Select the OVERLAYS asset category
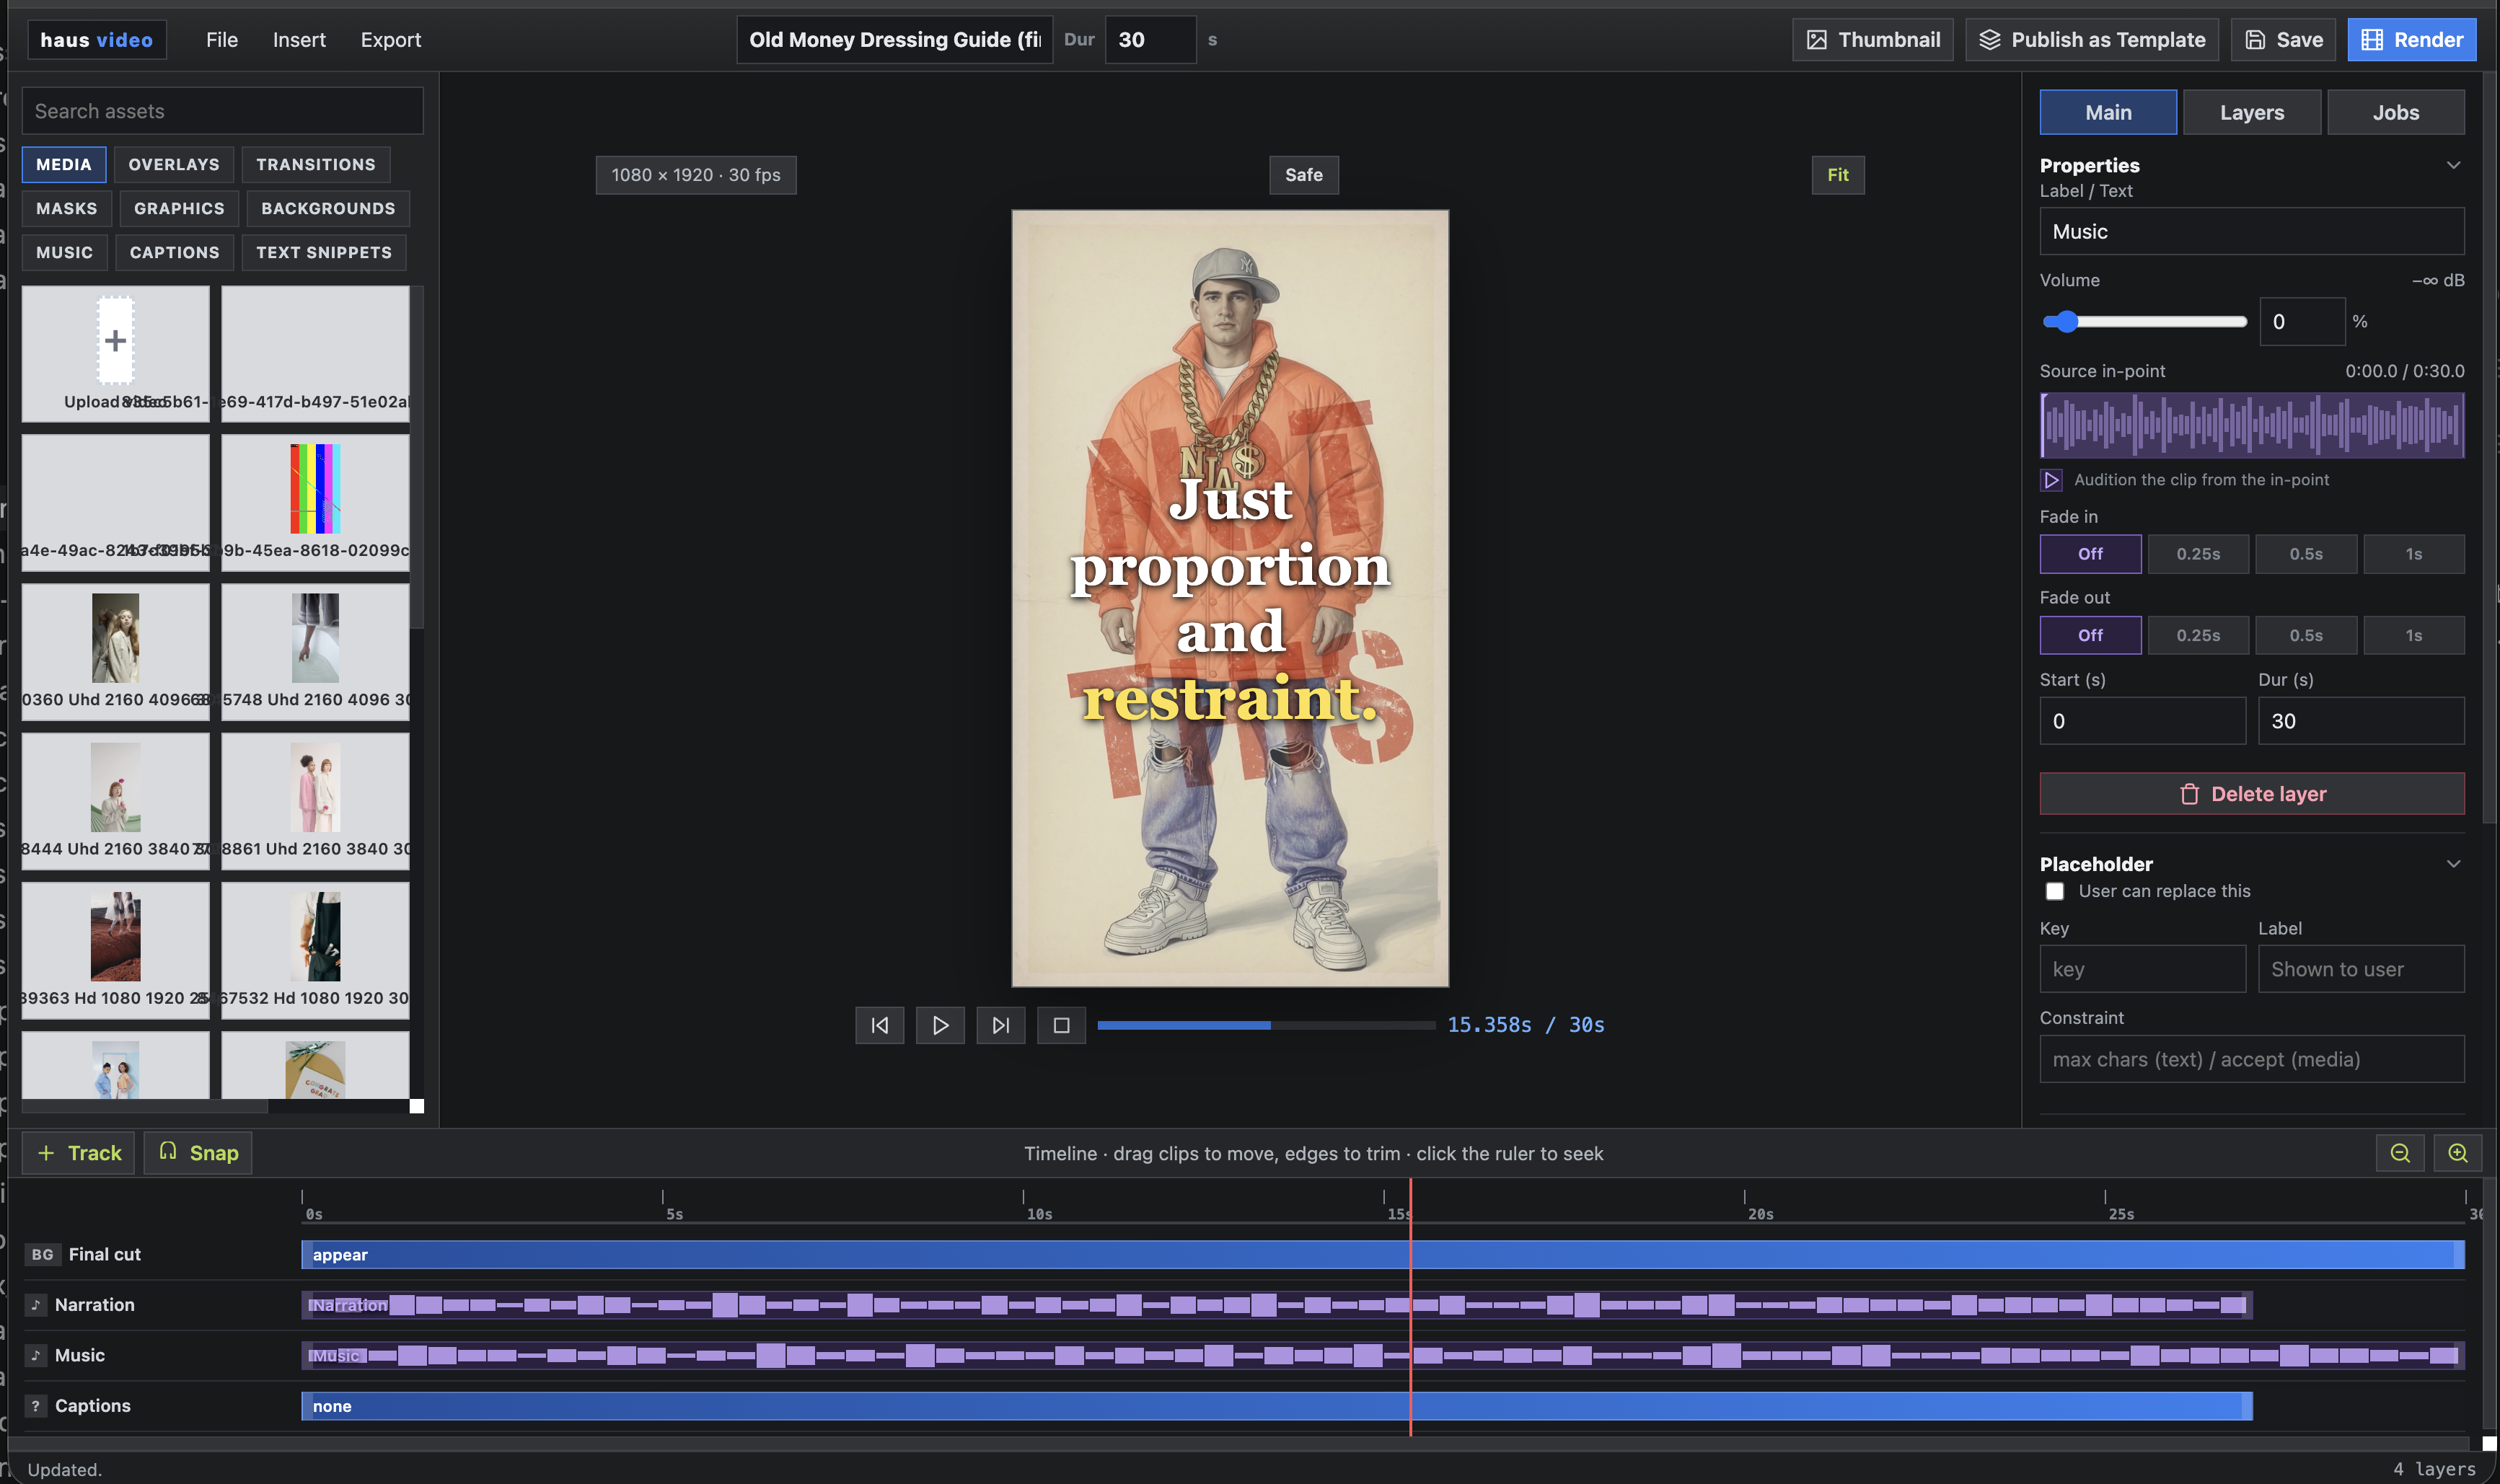The height and width of the screenshot is (1484, 2500). pyautogui.click(x=174, y=165)
